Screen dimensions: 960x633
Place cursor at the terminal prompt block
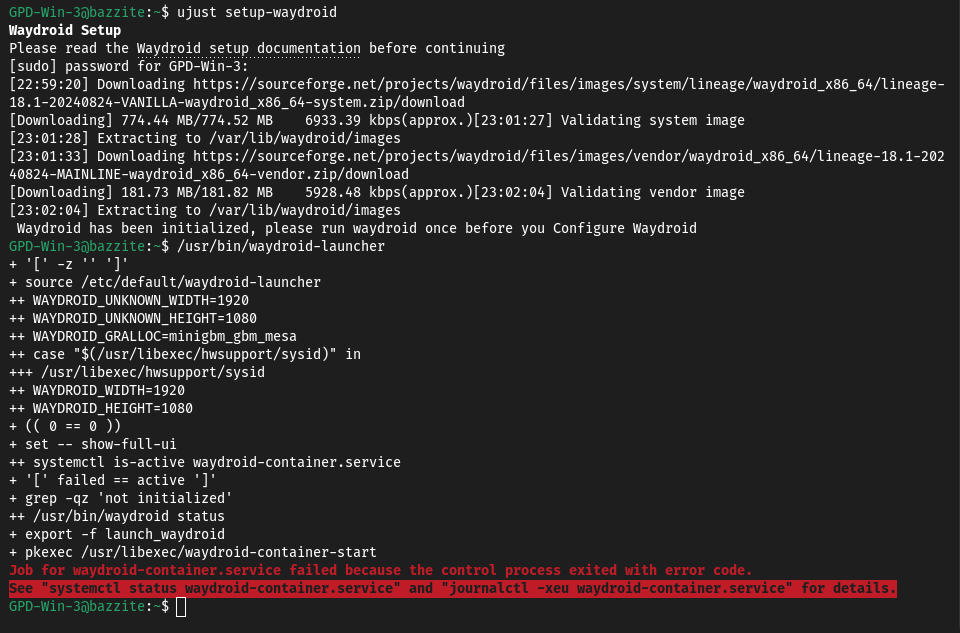coord(181,607)
